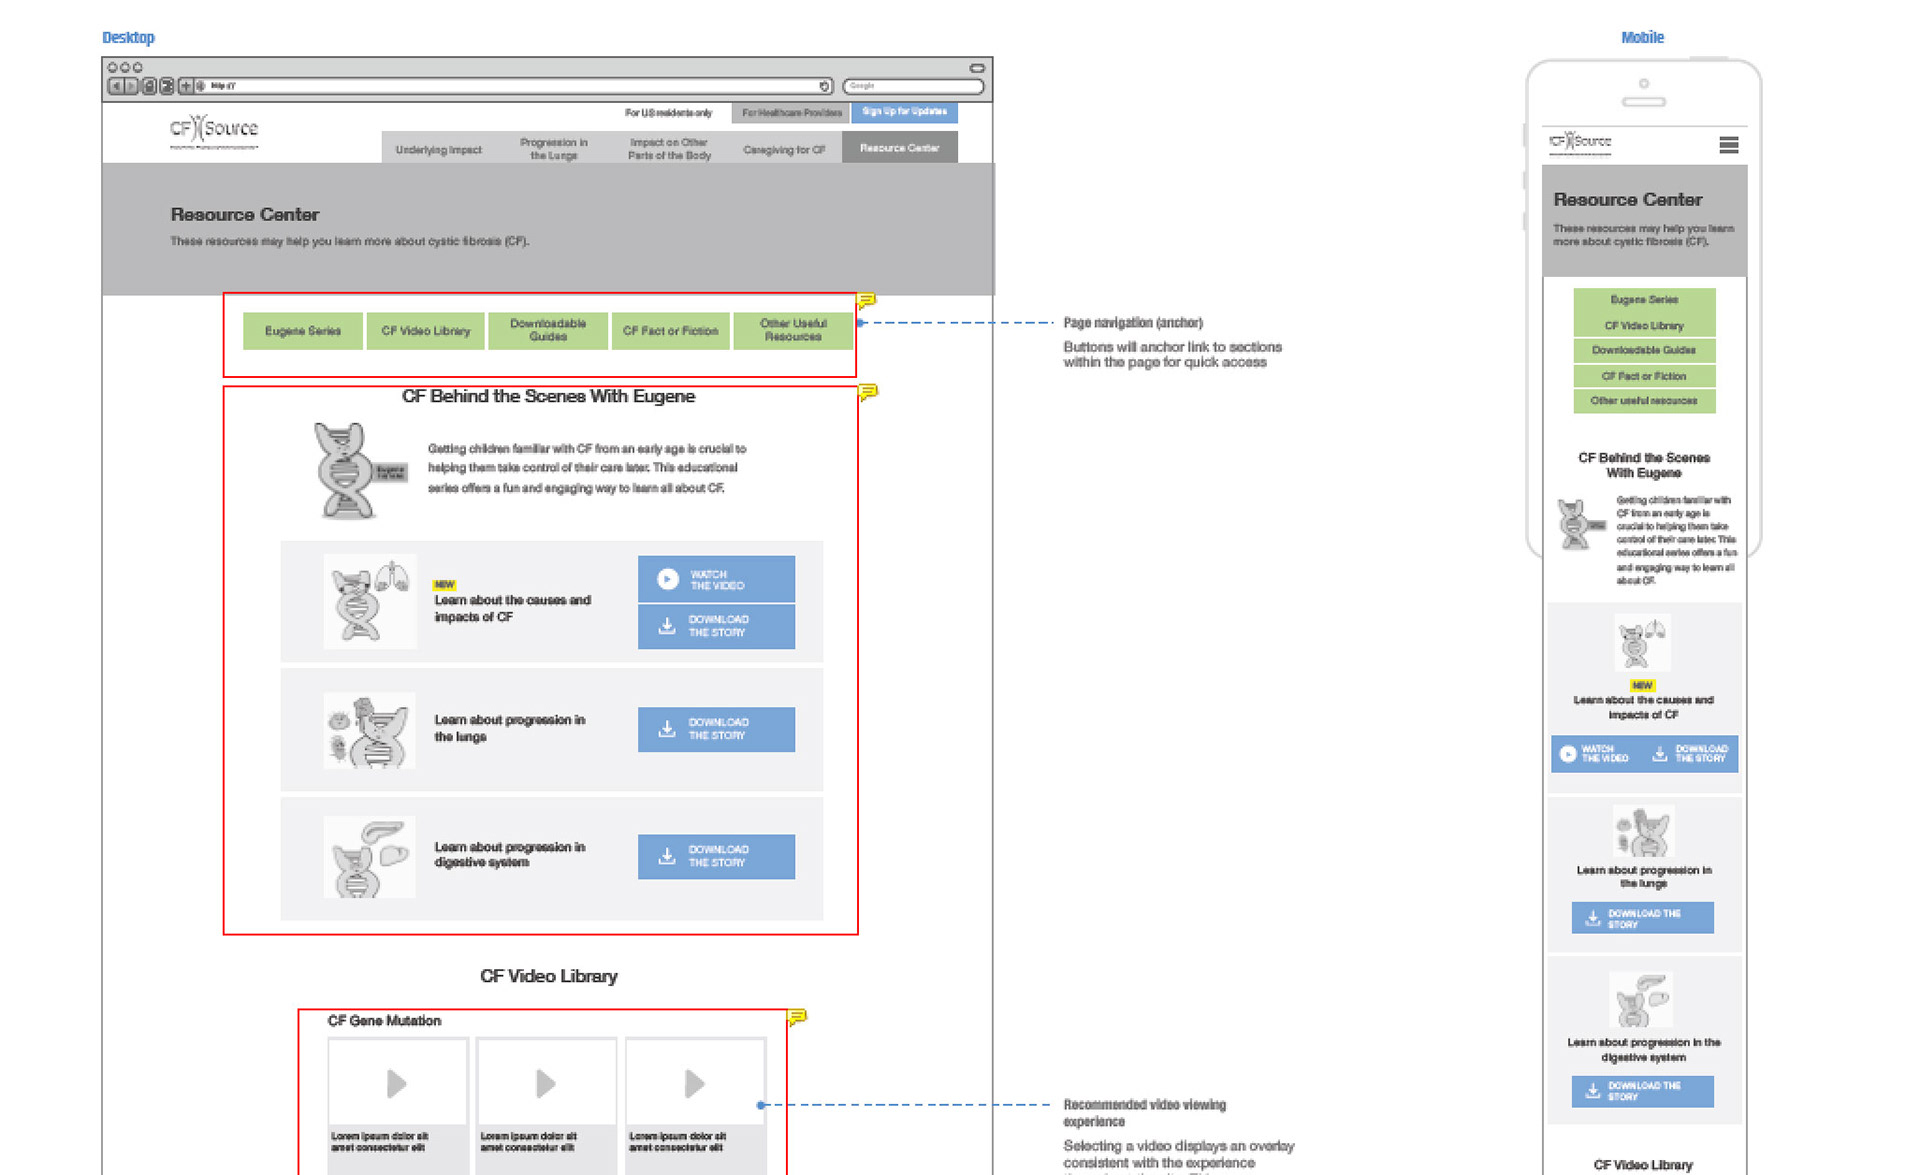The width and height of the screenshot is (1920, 1175).
Task: Click Download the Story for progression in lungs
Action: click(x=716, y=729)
